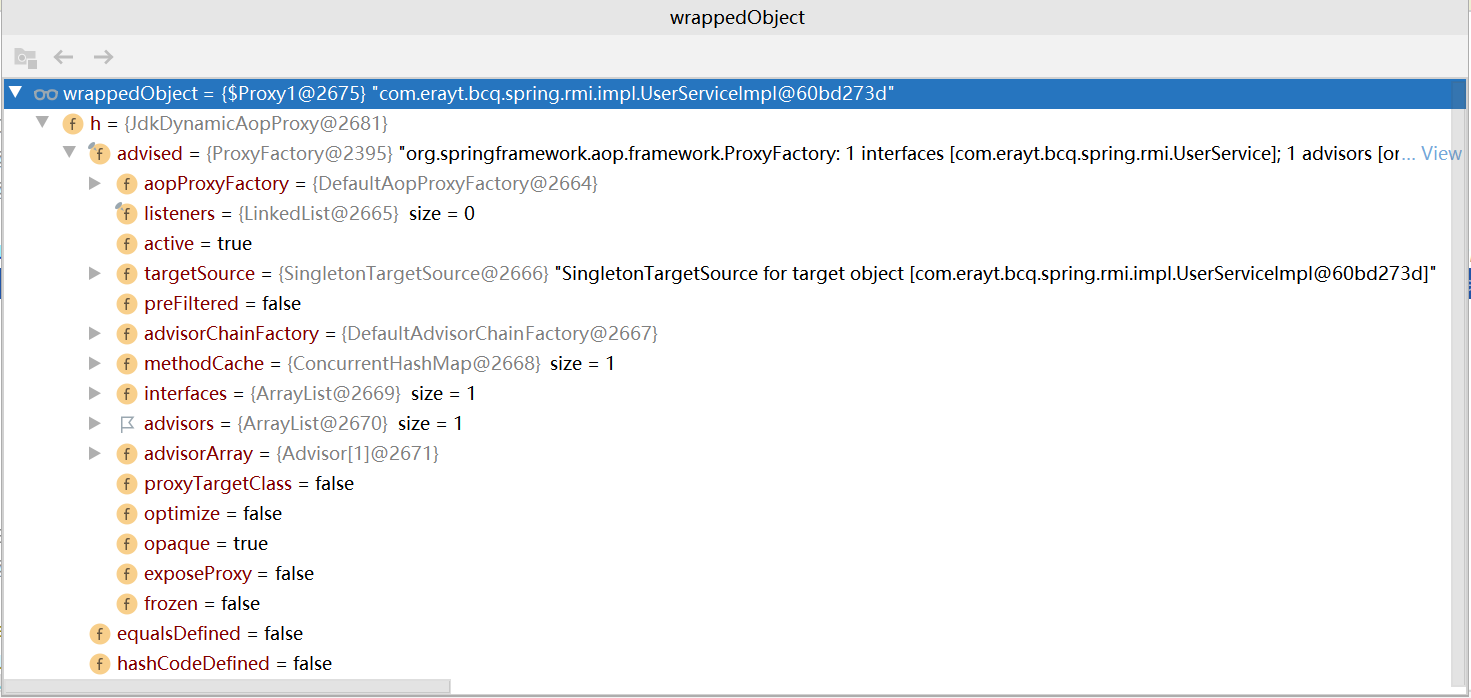
Task: Open the View link on advised row
Action: (x=1441, y=154)
